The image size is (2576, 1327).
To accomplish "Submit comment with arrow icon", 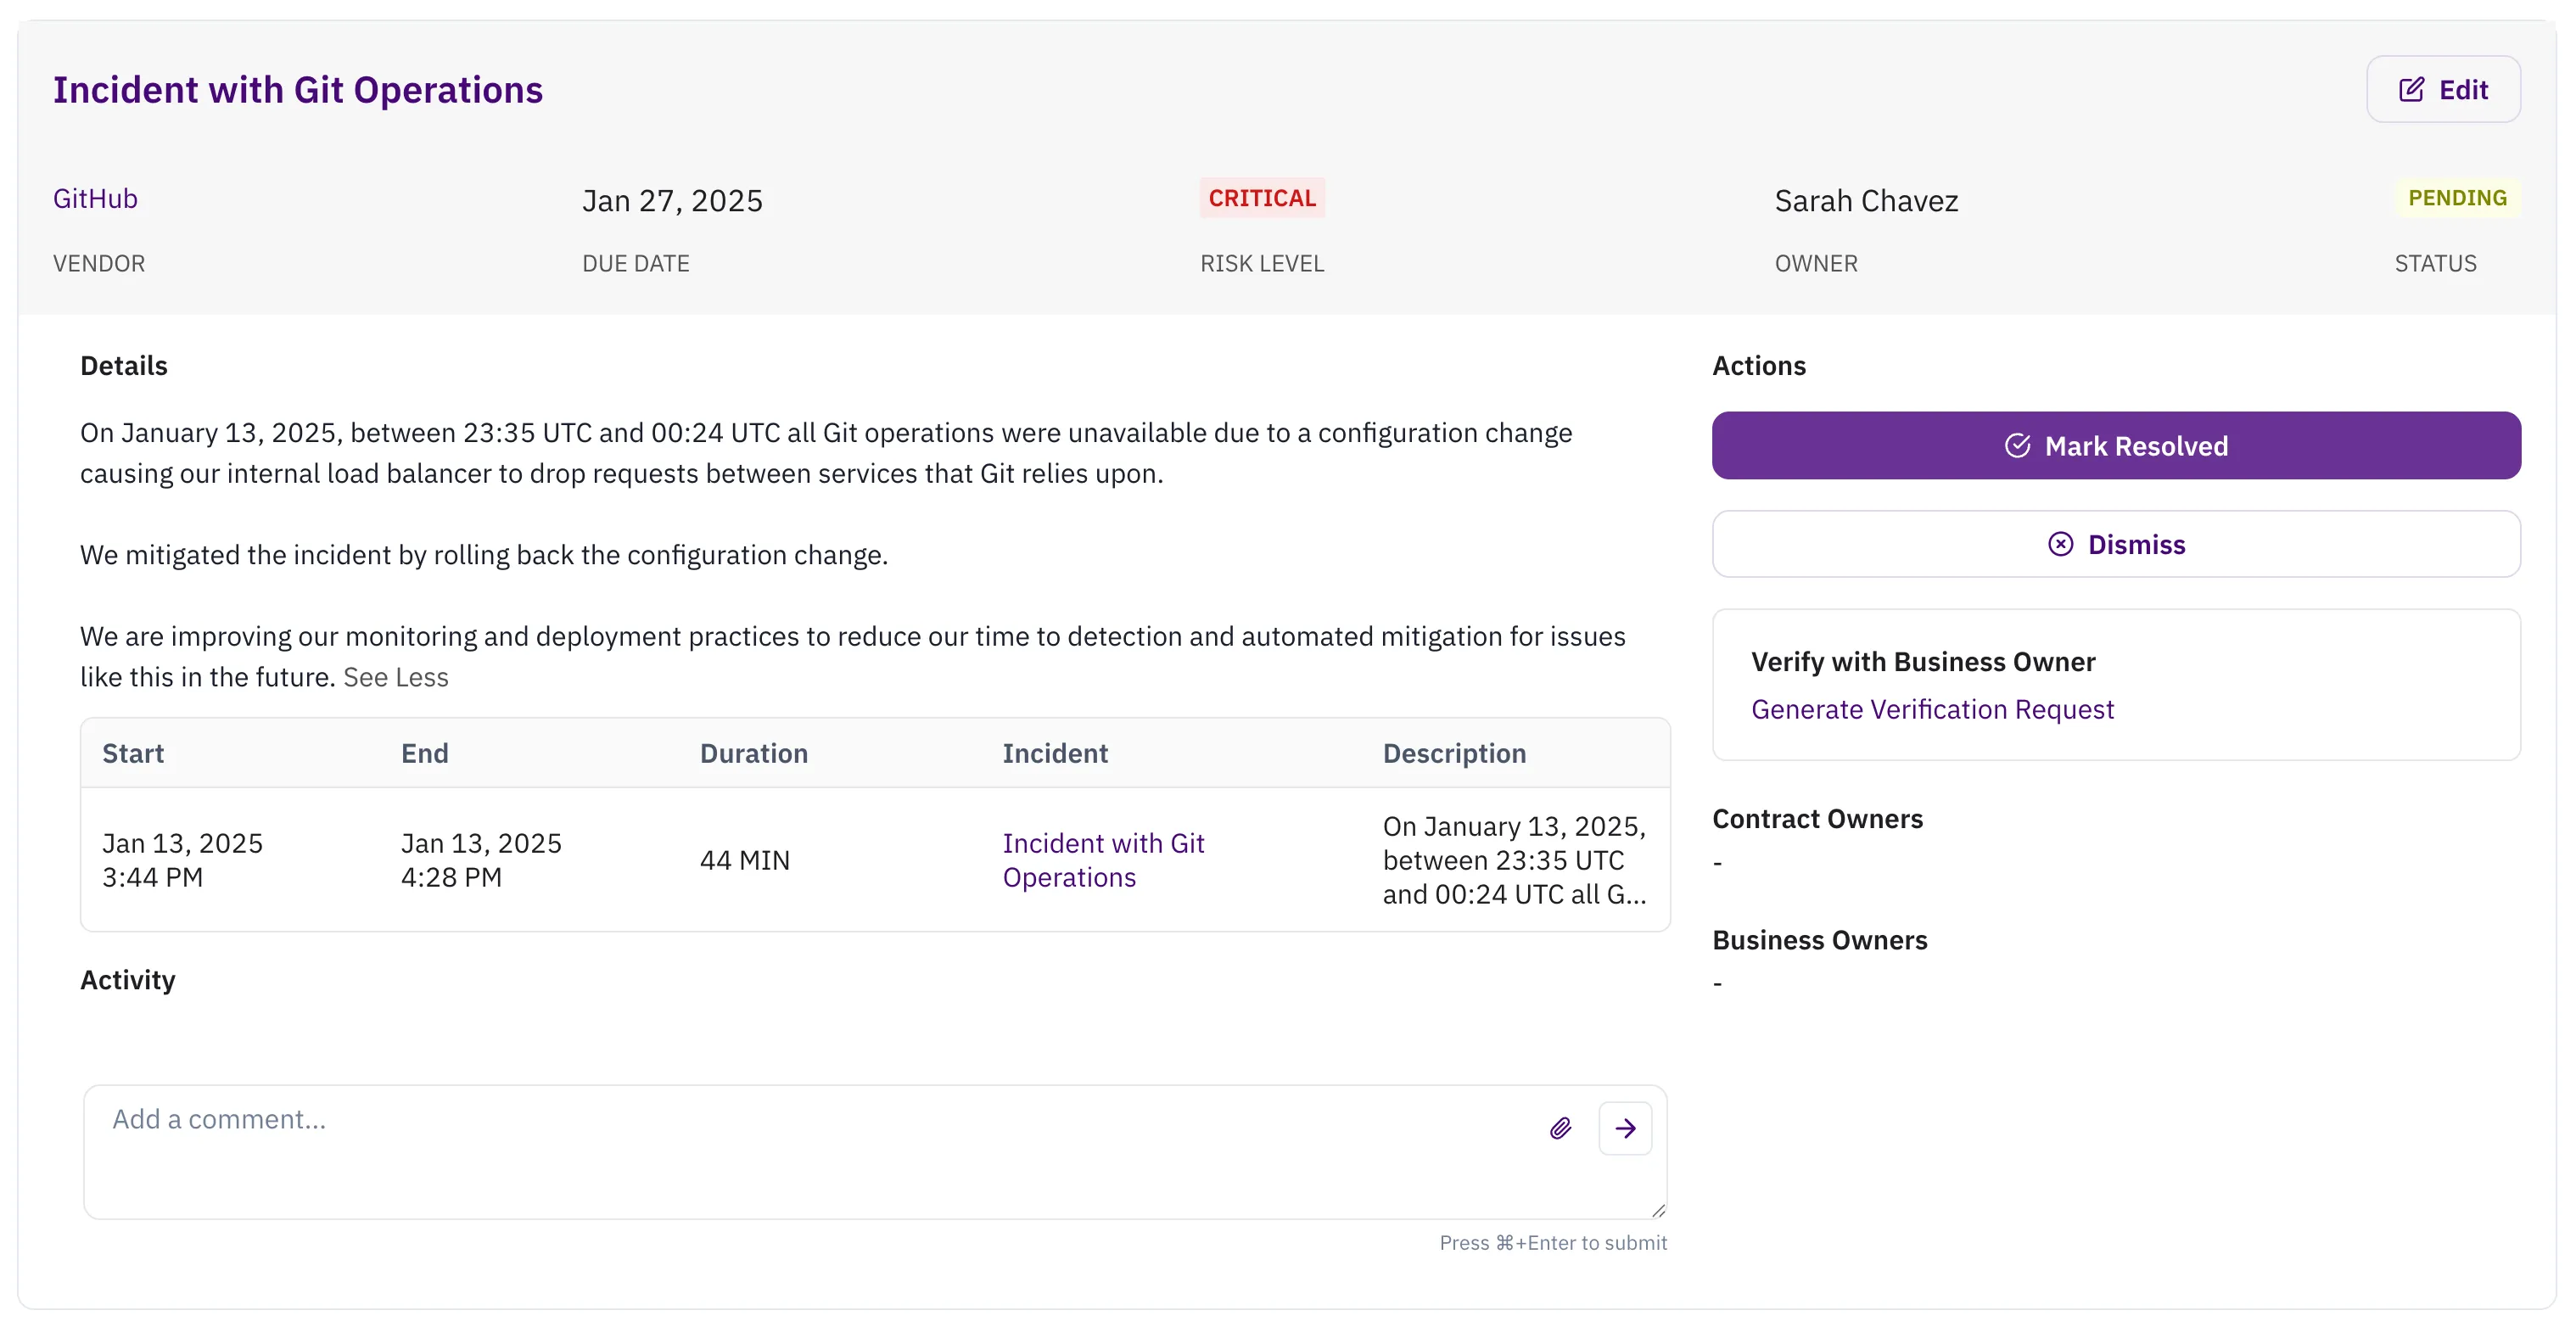I will 1625,1128.
